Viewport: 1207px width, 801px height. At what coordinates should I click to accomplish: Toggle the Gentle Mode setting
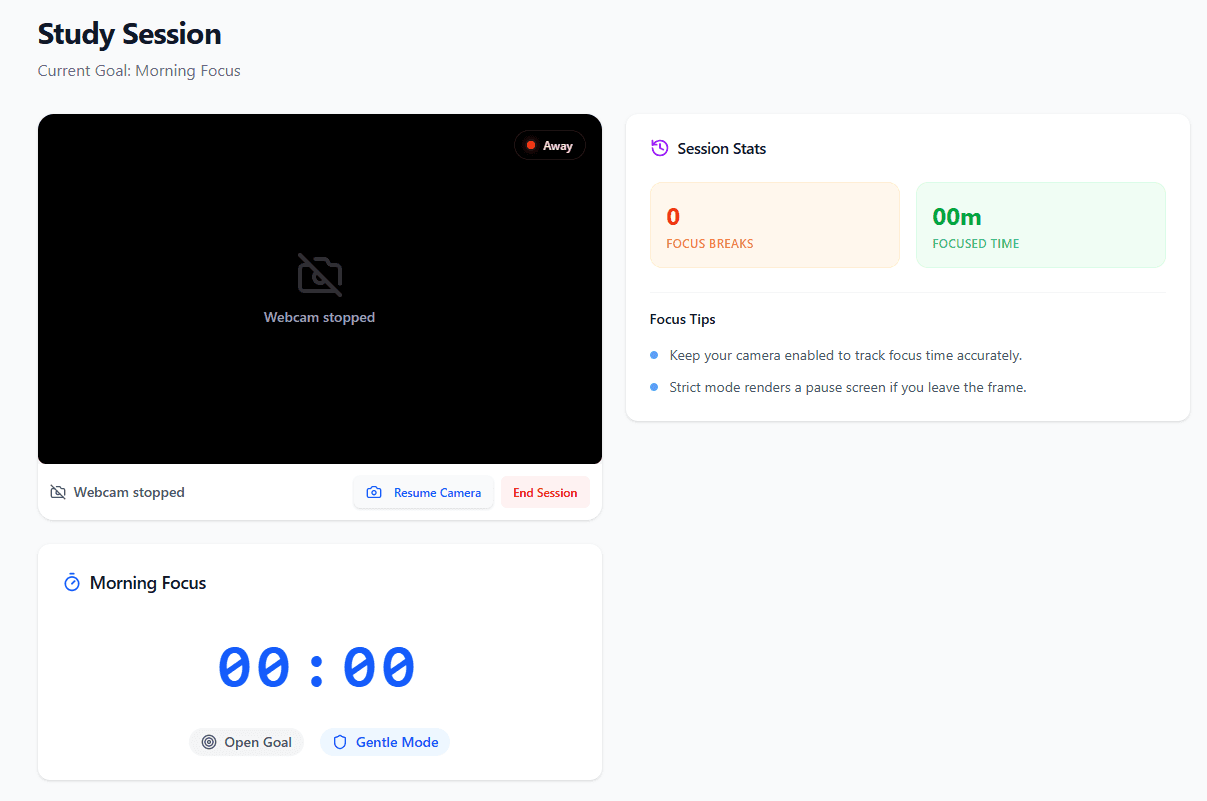pyautogui.click(x=385, y=742)
